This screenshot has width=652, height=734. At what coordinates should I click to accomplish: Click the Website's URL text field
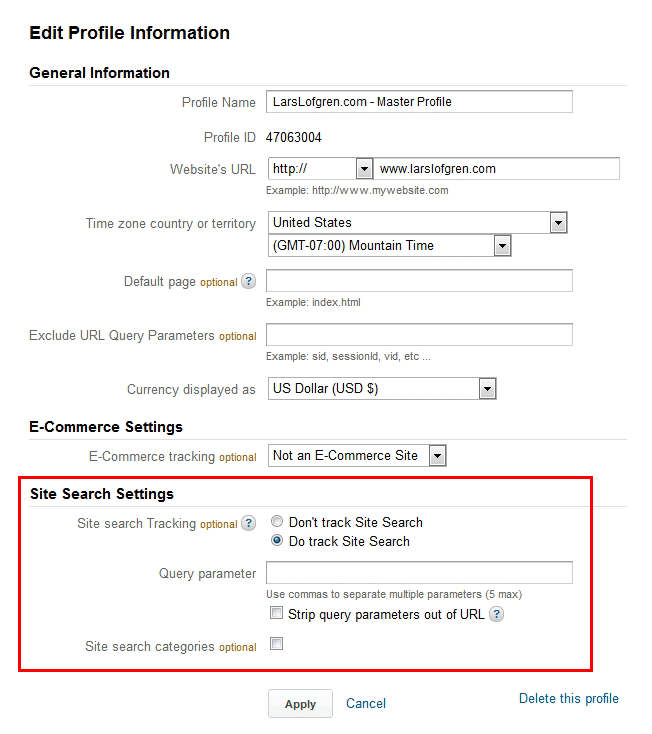point(497,168)
